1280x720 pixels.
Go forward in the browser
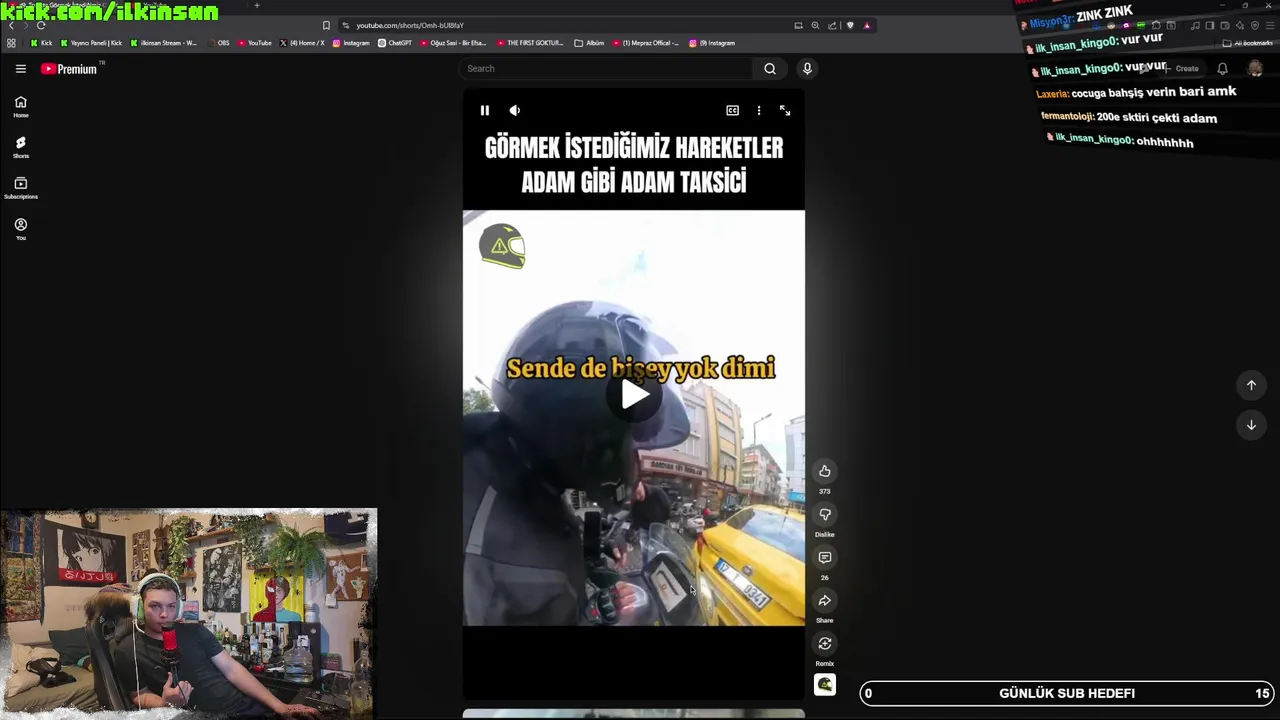[26, 25]
